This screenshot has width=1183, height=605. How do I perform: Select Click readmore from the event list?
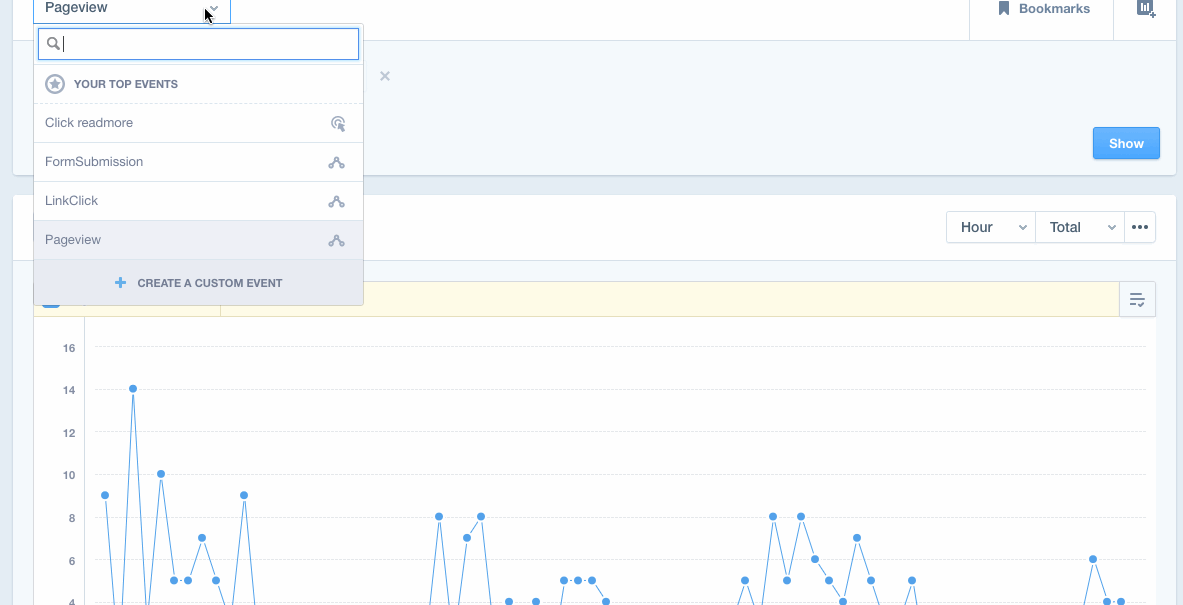[x=89, y=123]
